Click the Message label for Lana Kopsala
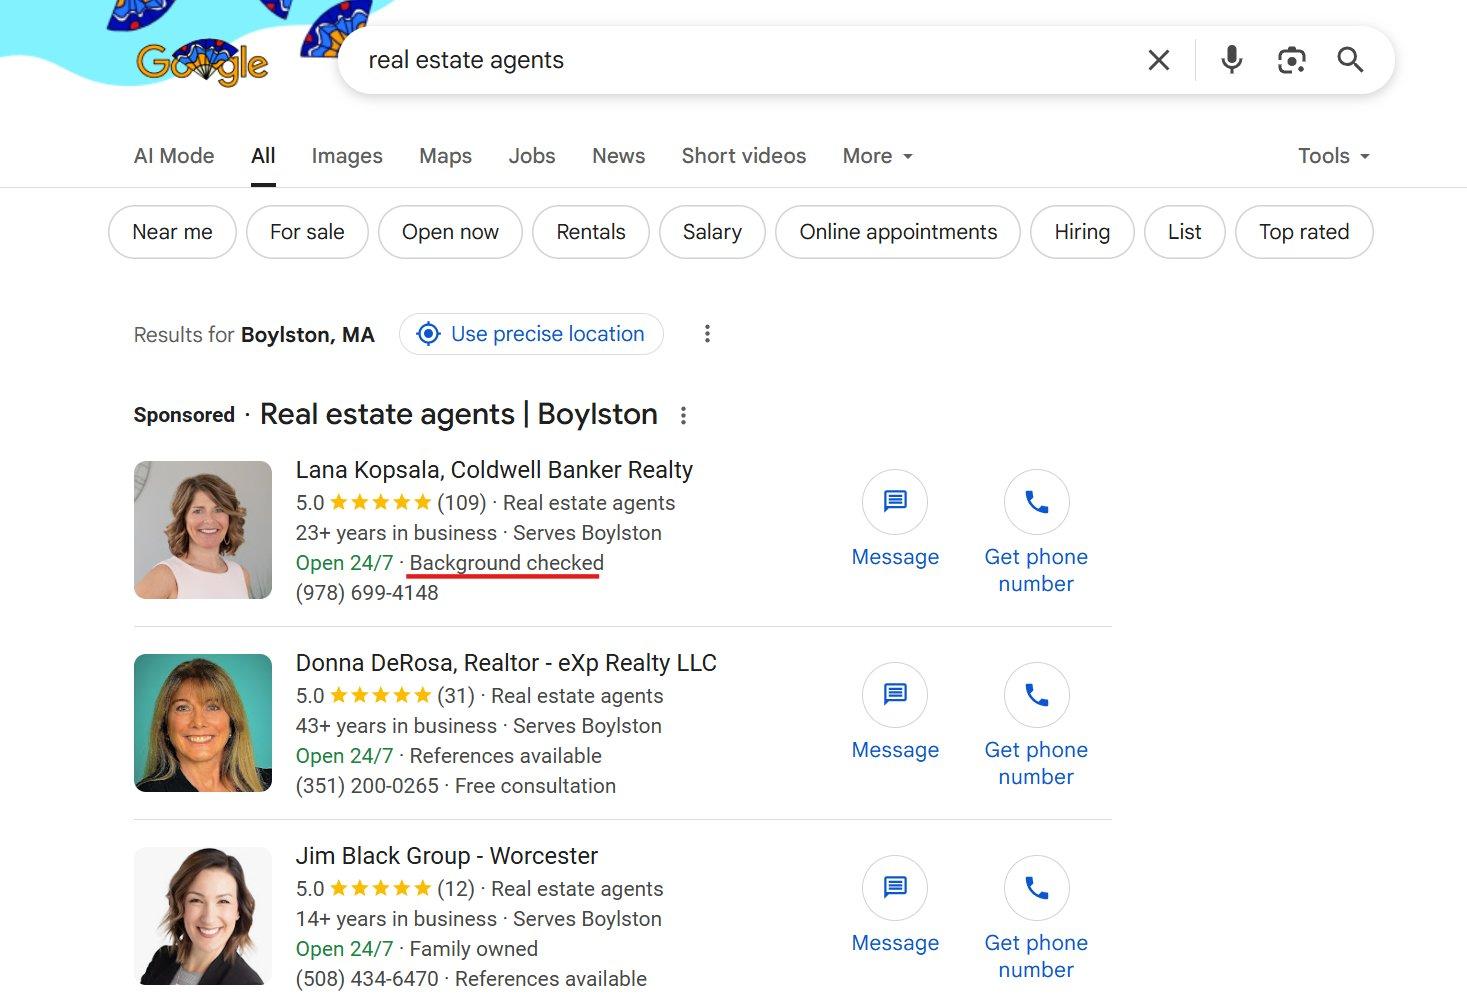This screenshot has height=994, width=1467. [x=895, y=557]
